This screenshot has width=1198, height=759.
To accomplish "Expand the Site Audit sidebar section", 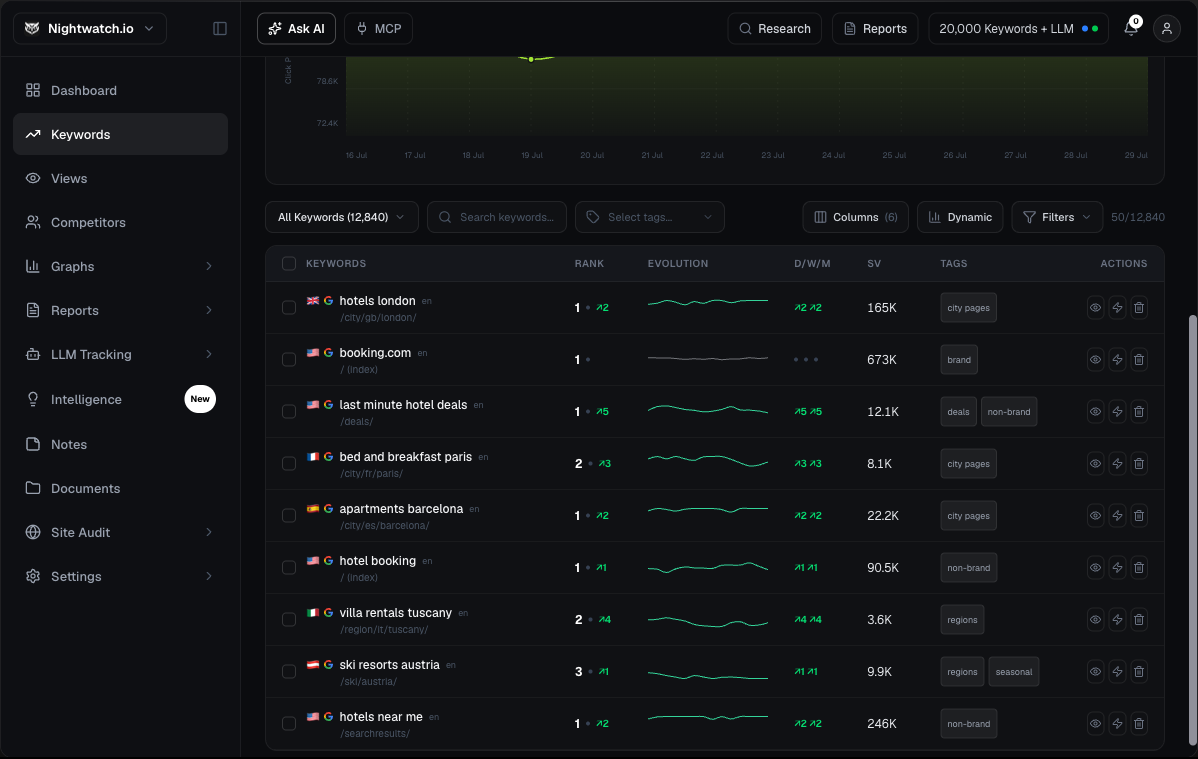I will (209, 532).
